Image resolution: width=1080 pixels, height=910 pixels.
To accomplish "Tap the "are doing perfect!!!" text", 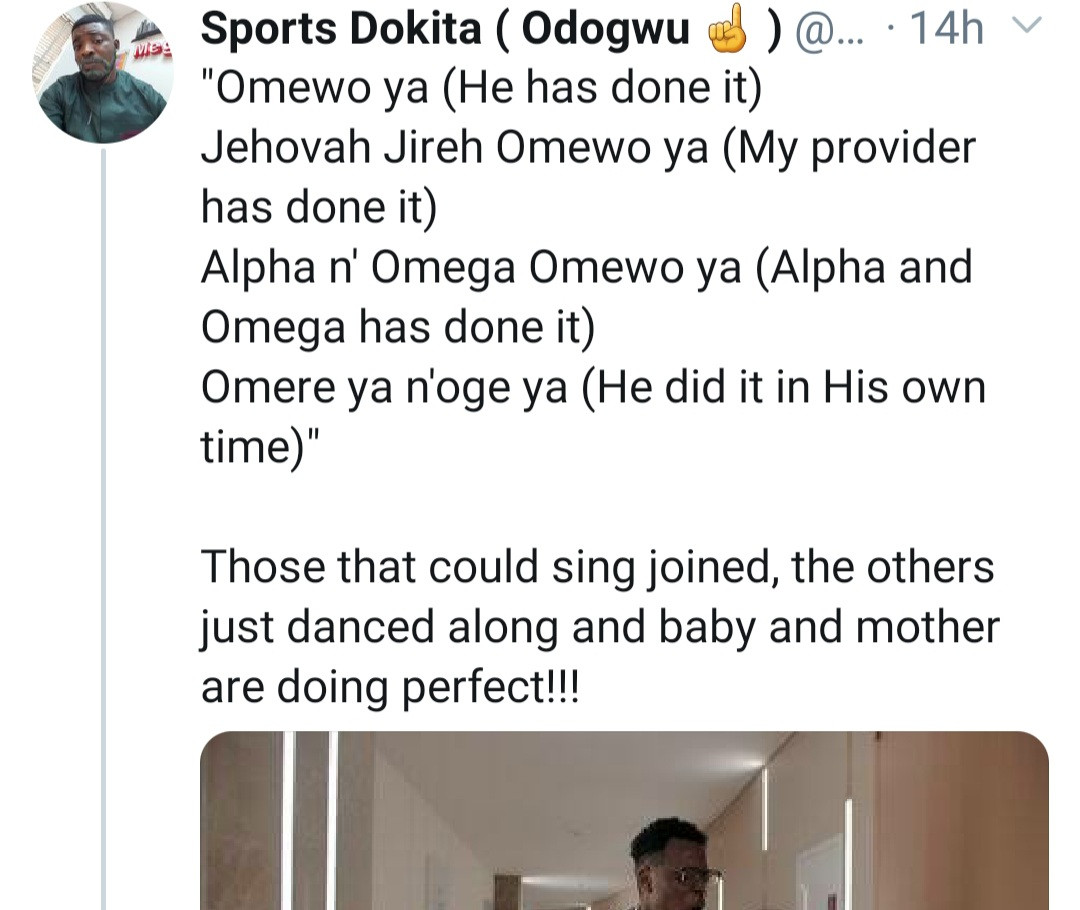I will pos(390,687).
